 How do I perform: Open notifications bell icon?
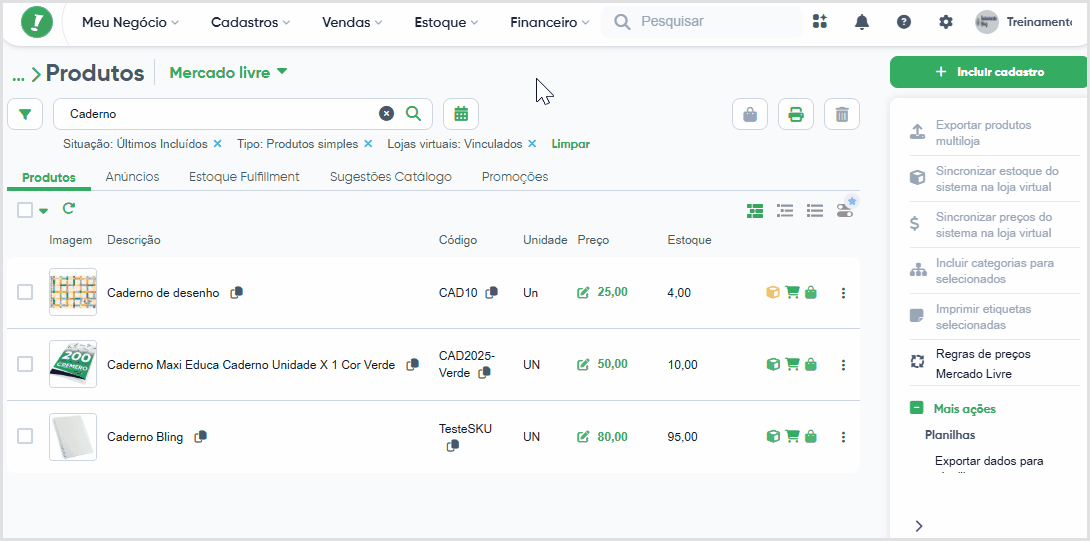tap(861, 22)
